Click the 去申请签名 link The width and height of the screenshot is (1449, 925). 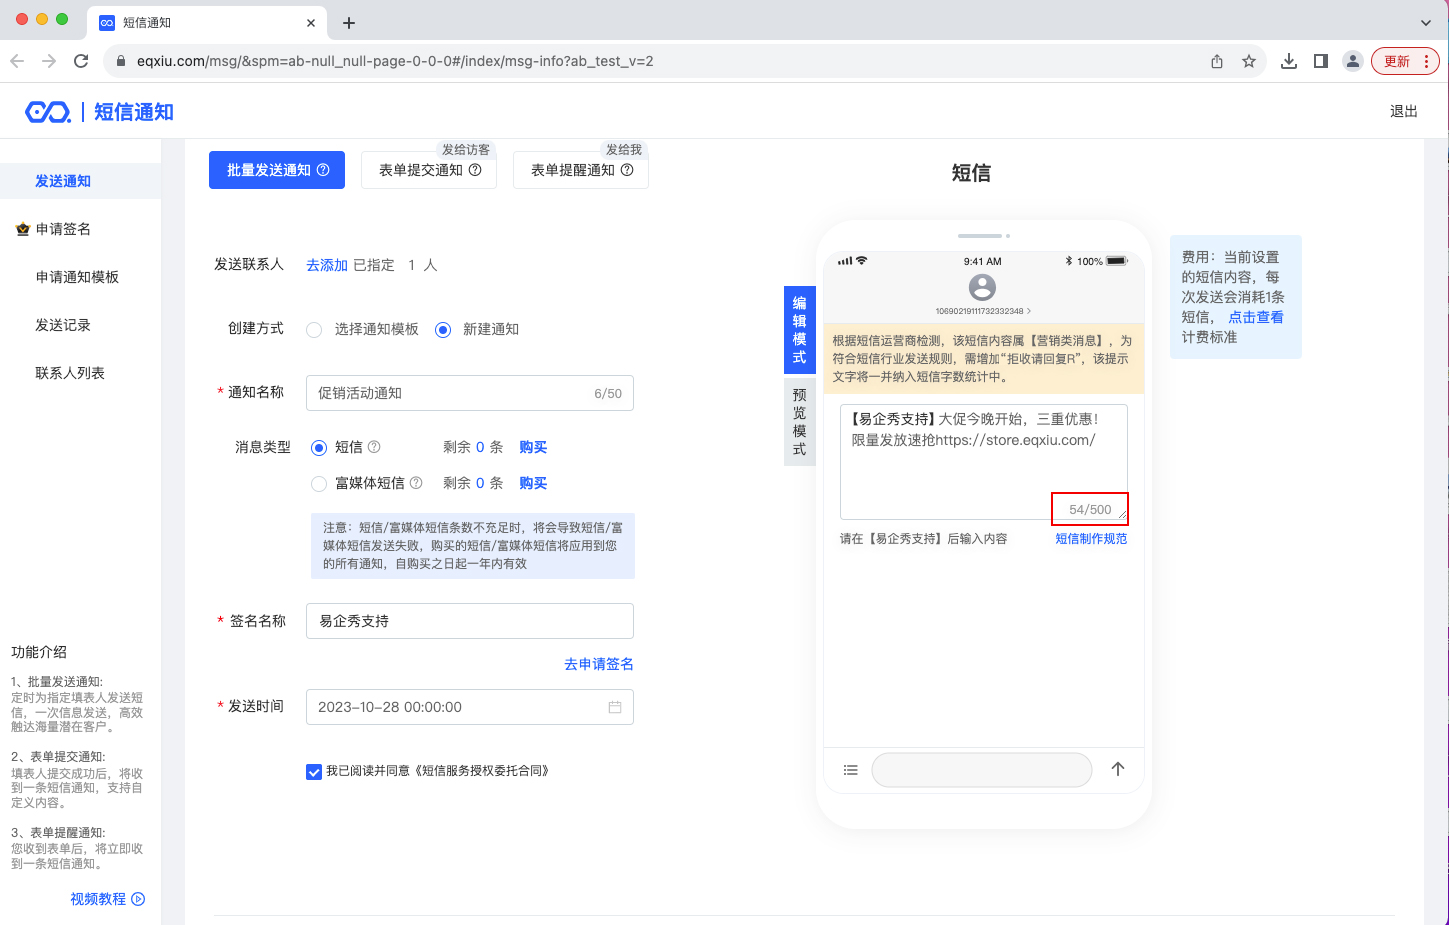(x=599, y=664)
